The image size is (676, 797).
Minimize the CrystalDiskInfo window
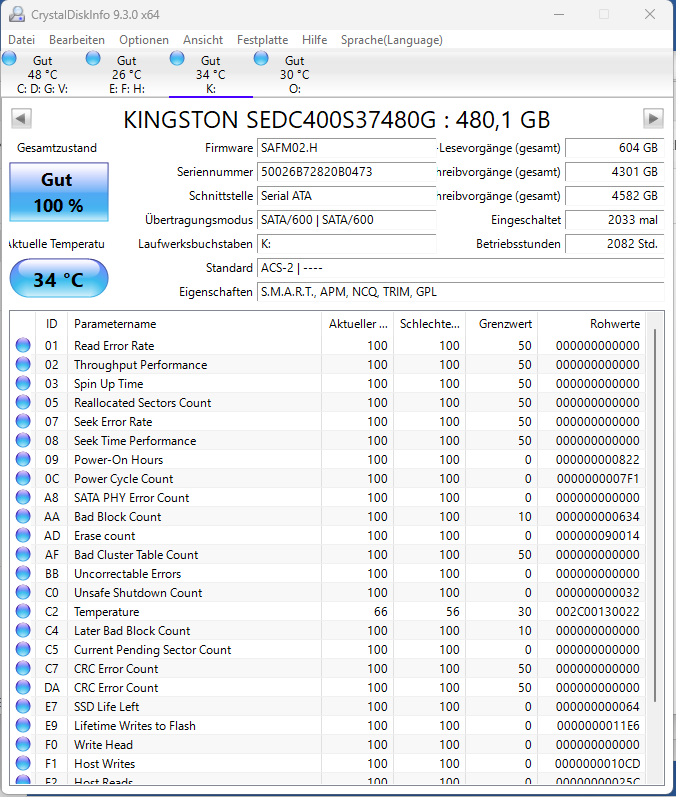pyautogui.click(x=559, y=14)
